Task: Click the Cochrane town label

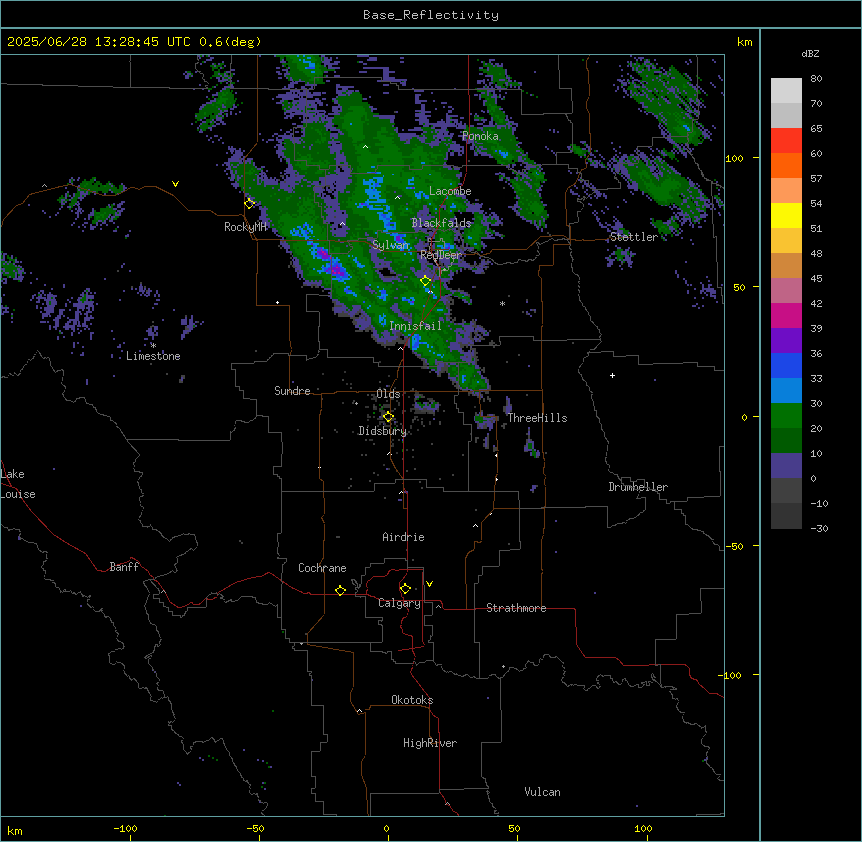Action: tap(322, 568)
